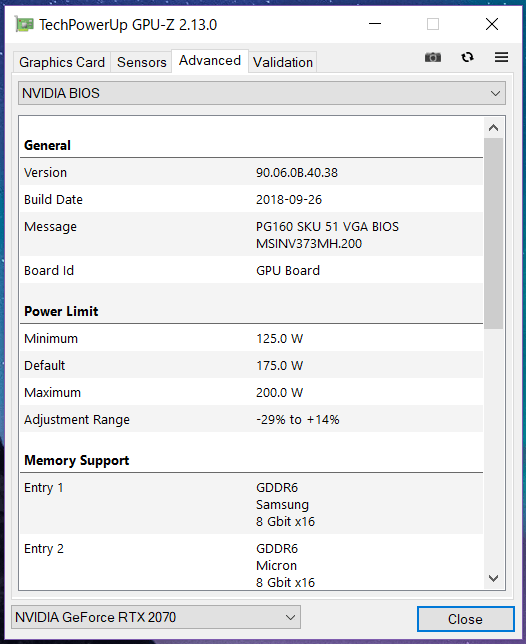Click the refresh icon
Viewport: 526px width, 644px height.
coord(467,57)
